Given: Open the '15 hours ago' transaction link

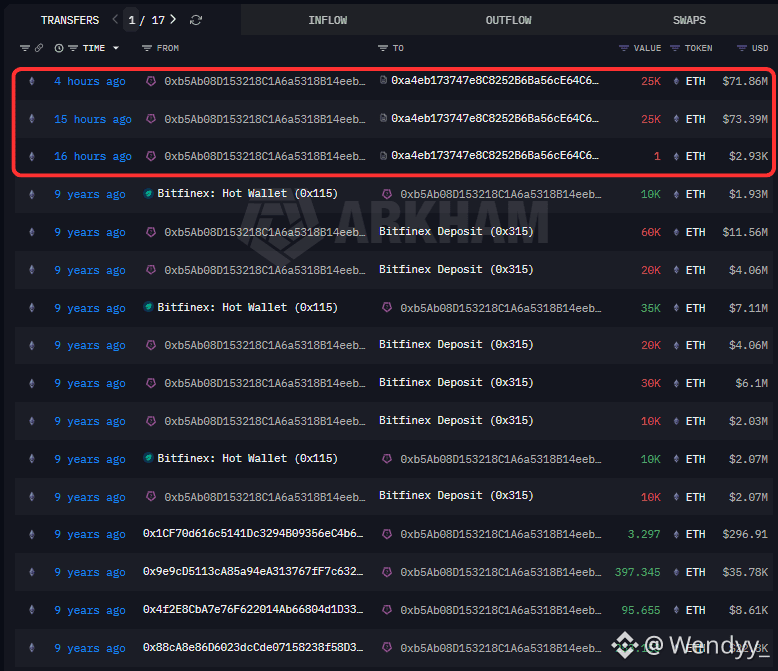Looking at the screenshot, I should (92, 119).
